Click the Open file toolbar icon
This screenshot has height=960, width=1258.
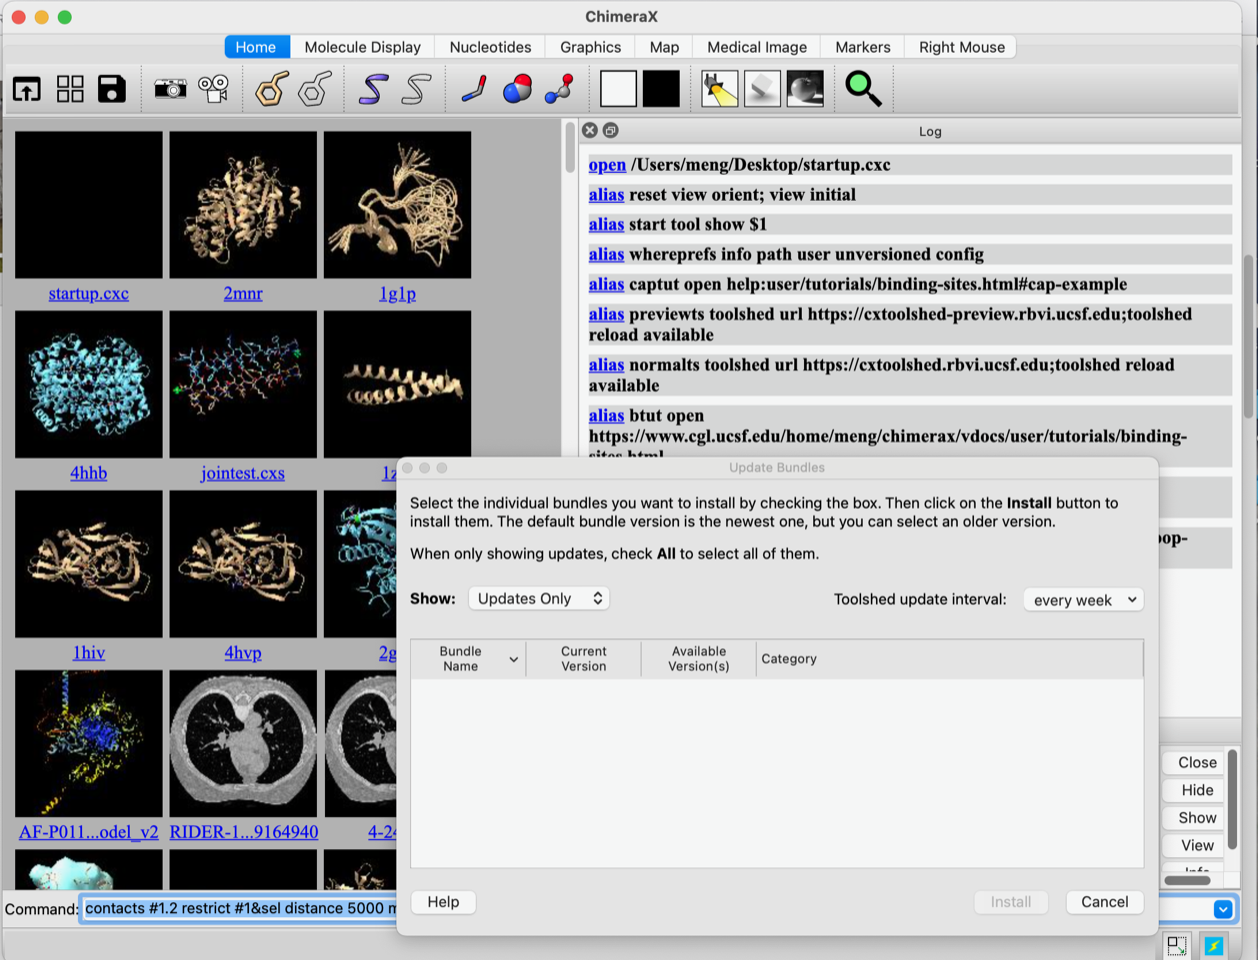coord(27,89)
